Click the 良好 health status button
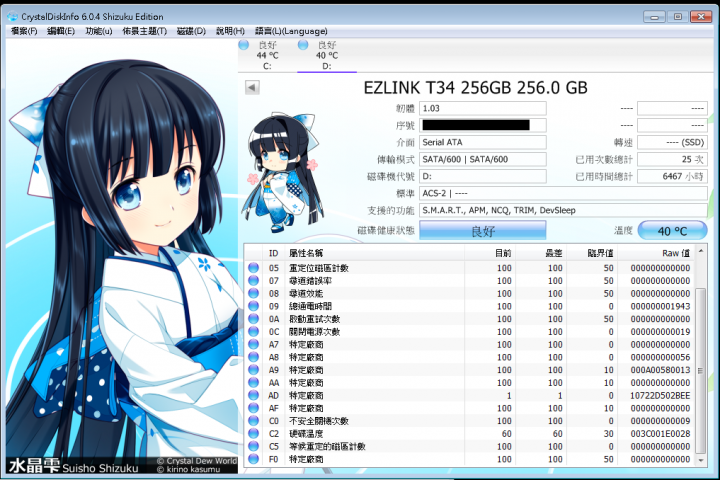Viewport: 720px width, 480px height. click(483, 230)
